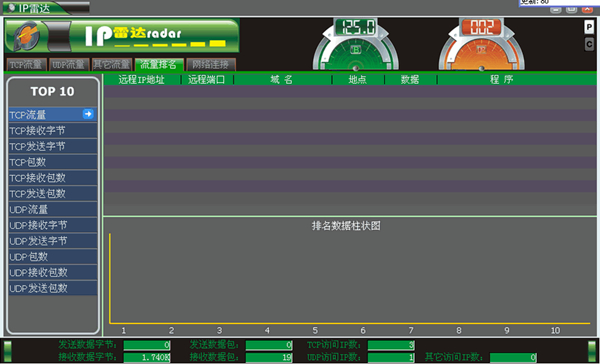
Task: Select TCP发送包数 ranking
Action: click(53, 193)
